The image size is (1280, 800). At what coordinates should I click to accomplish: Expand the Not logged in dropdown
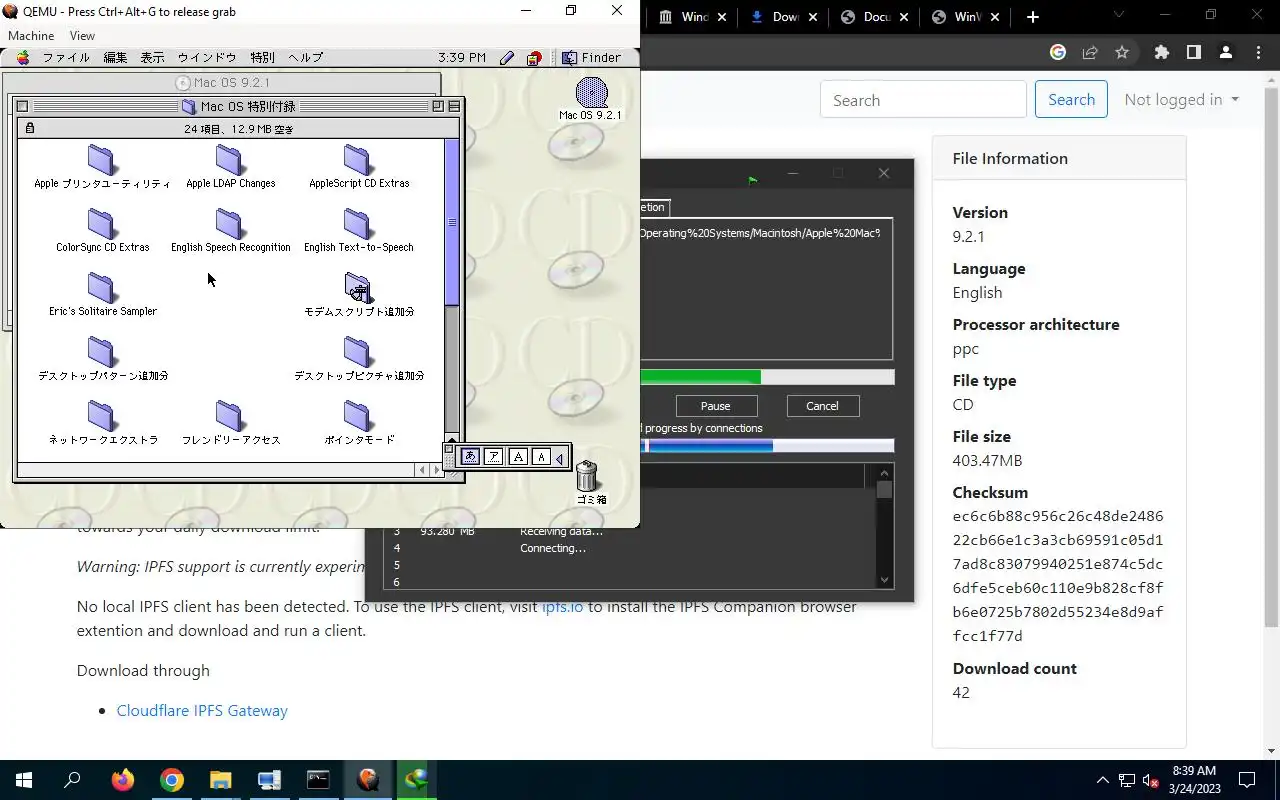(x=1181, y=100)
